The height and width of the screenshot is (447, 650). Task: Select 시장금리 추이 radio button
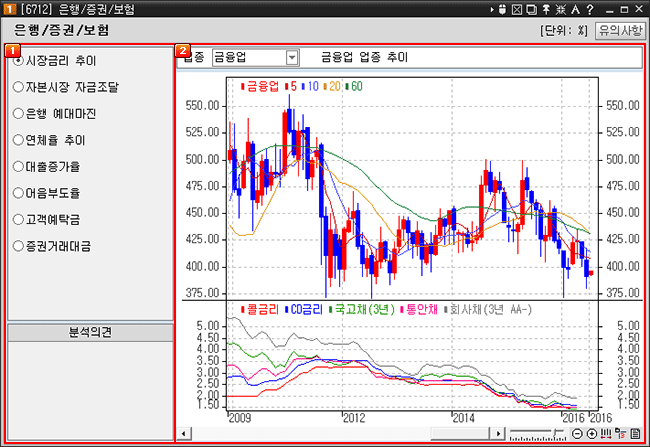click(18, 61)
